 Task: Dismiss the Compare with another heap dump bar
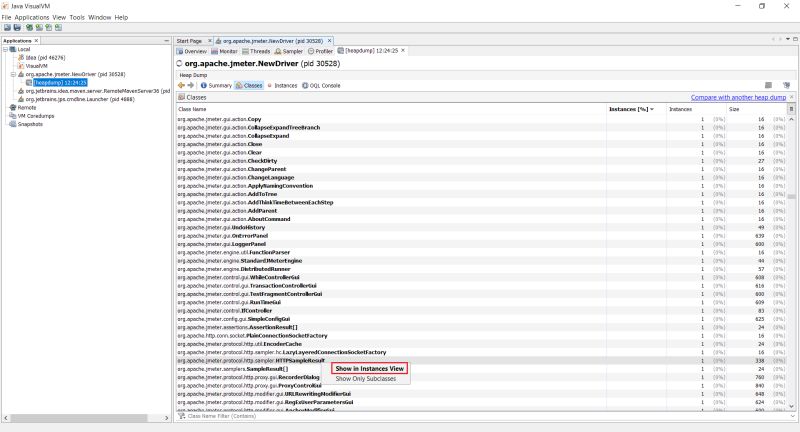coord(792,97)
